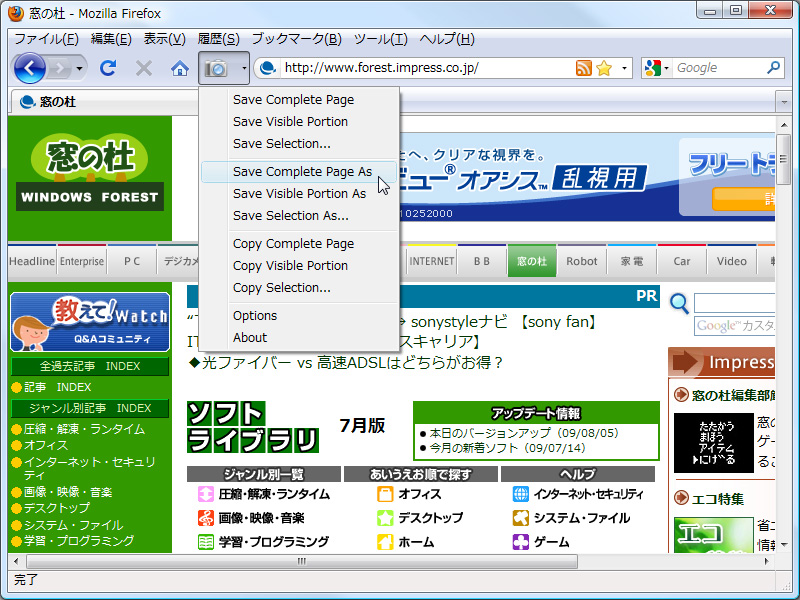Click the ゲーム clover icon under ヘルプ
The width and height of the screenshot is (800, 600).
point(522,539)
